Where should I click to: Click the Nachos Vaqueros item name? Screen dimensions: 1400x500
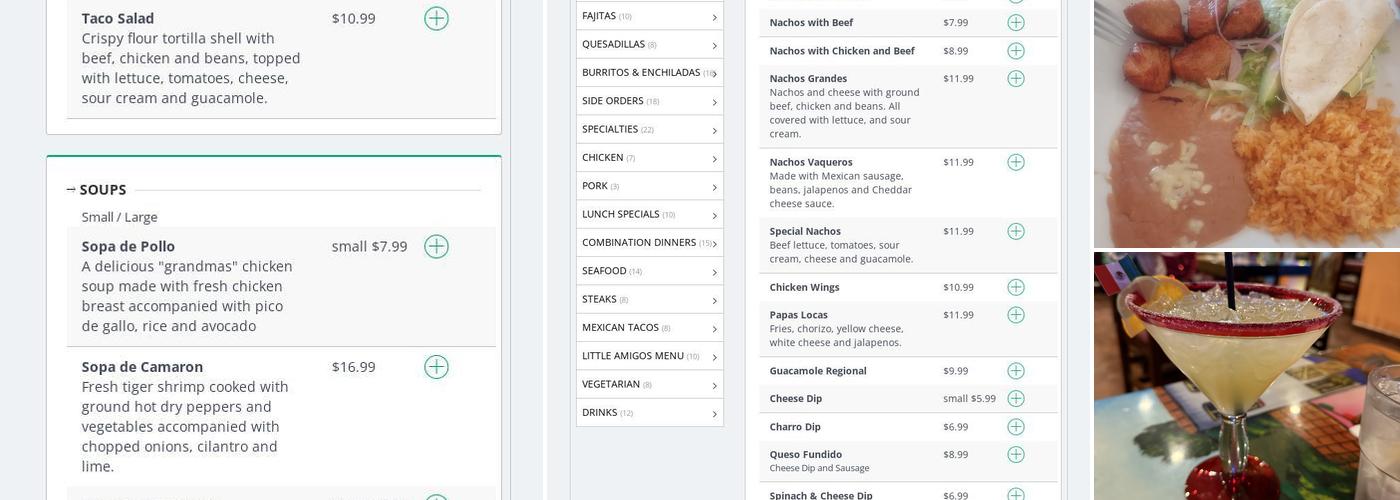[810, 162]
